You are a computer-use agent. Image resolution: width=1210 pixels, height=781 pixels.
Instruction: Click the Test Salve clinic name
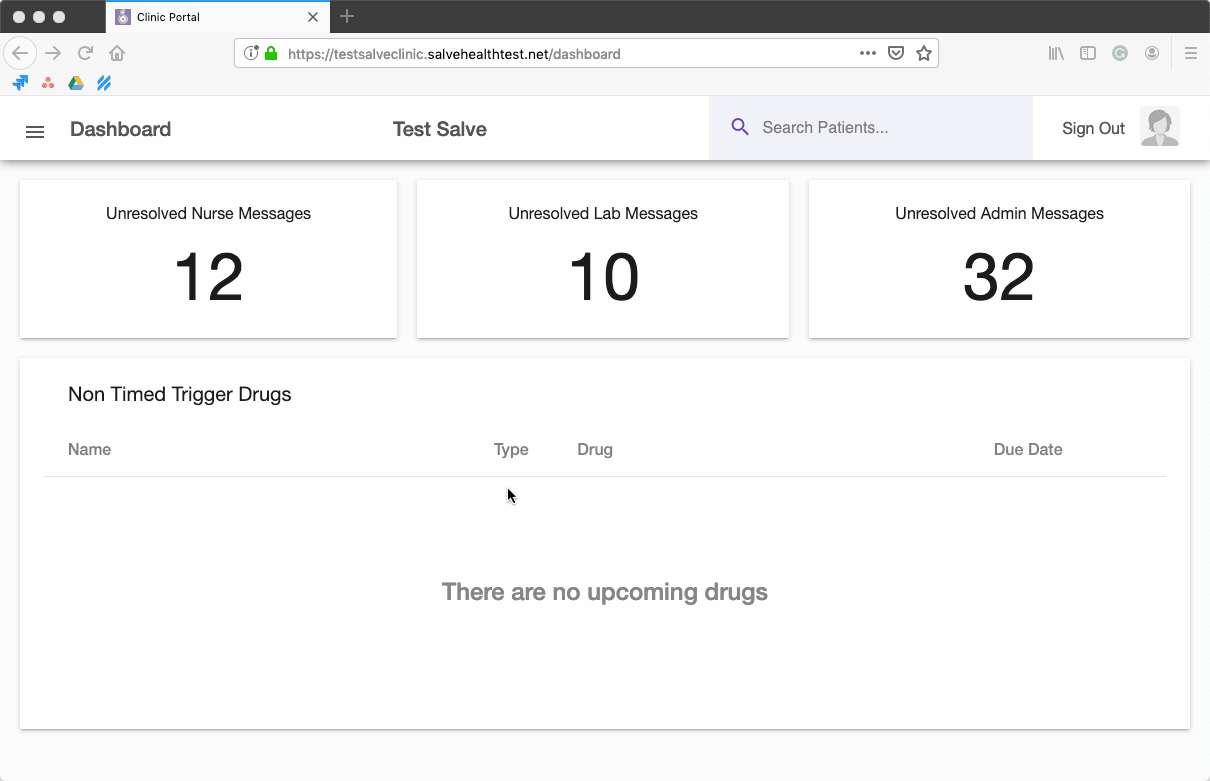(440, 129)
